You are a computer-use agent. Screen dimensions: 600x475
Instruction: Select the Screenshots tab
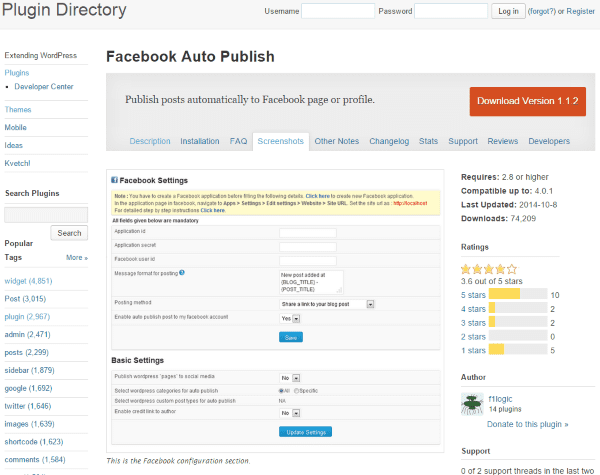coord(280,141)
